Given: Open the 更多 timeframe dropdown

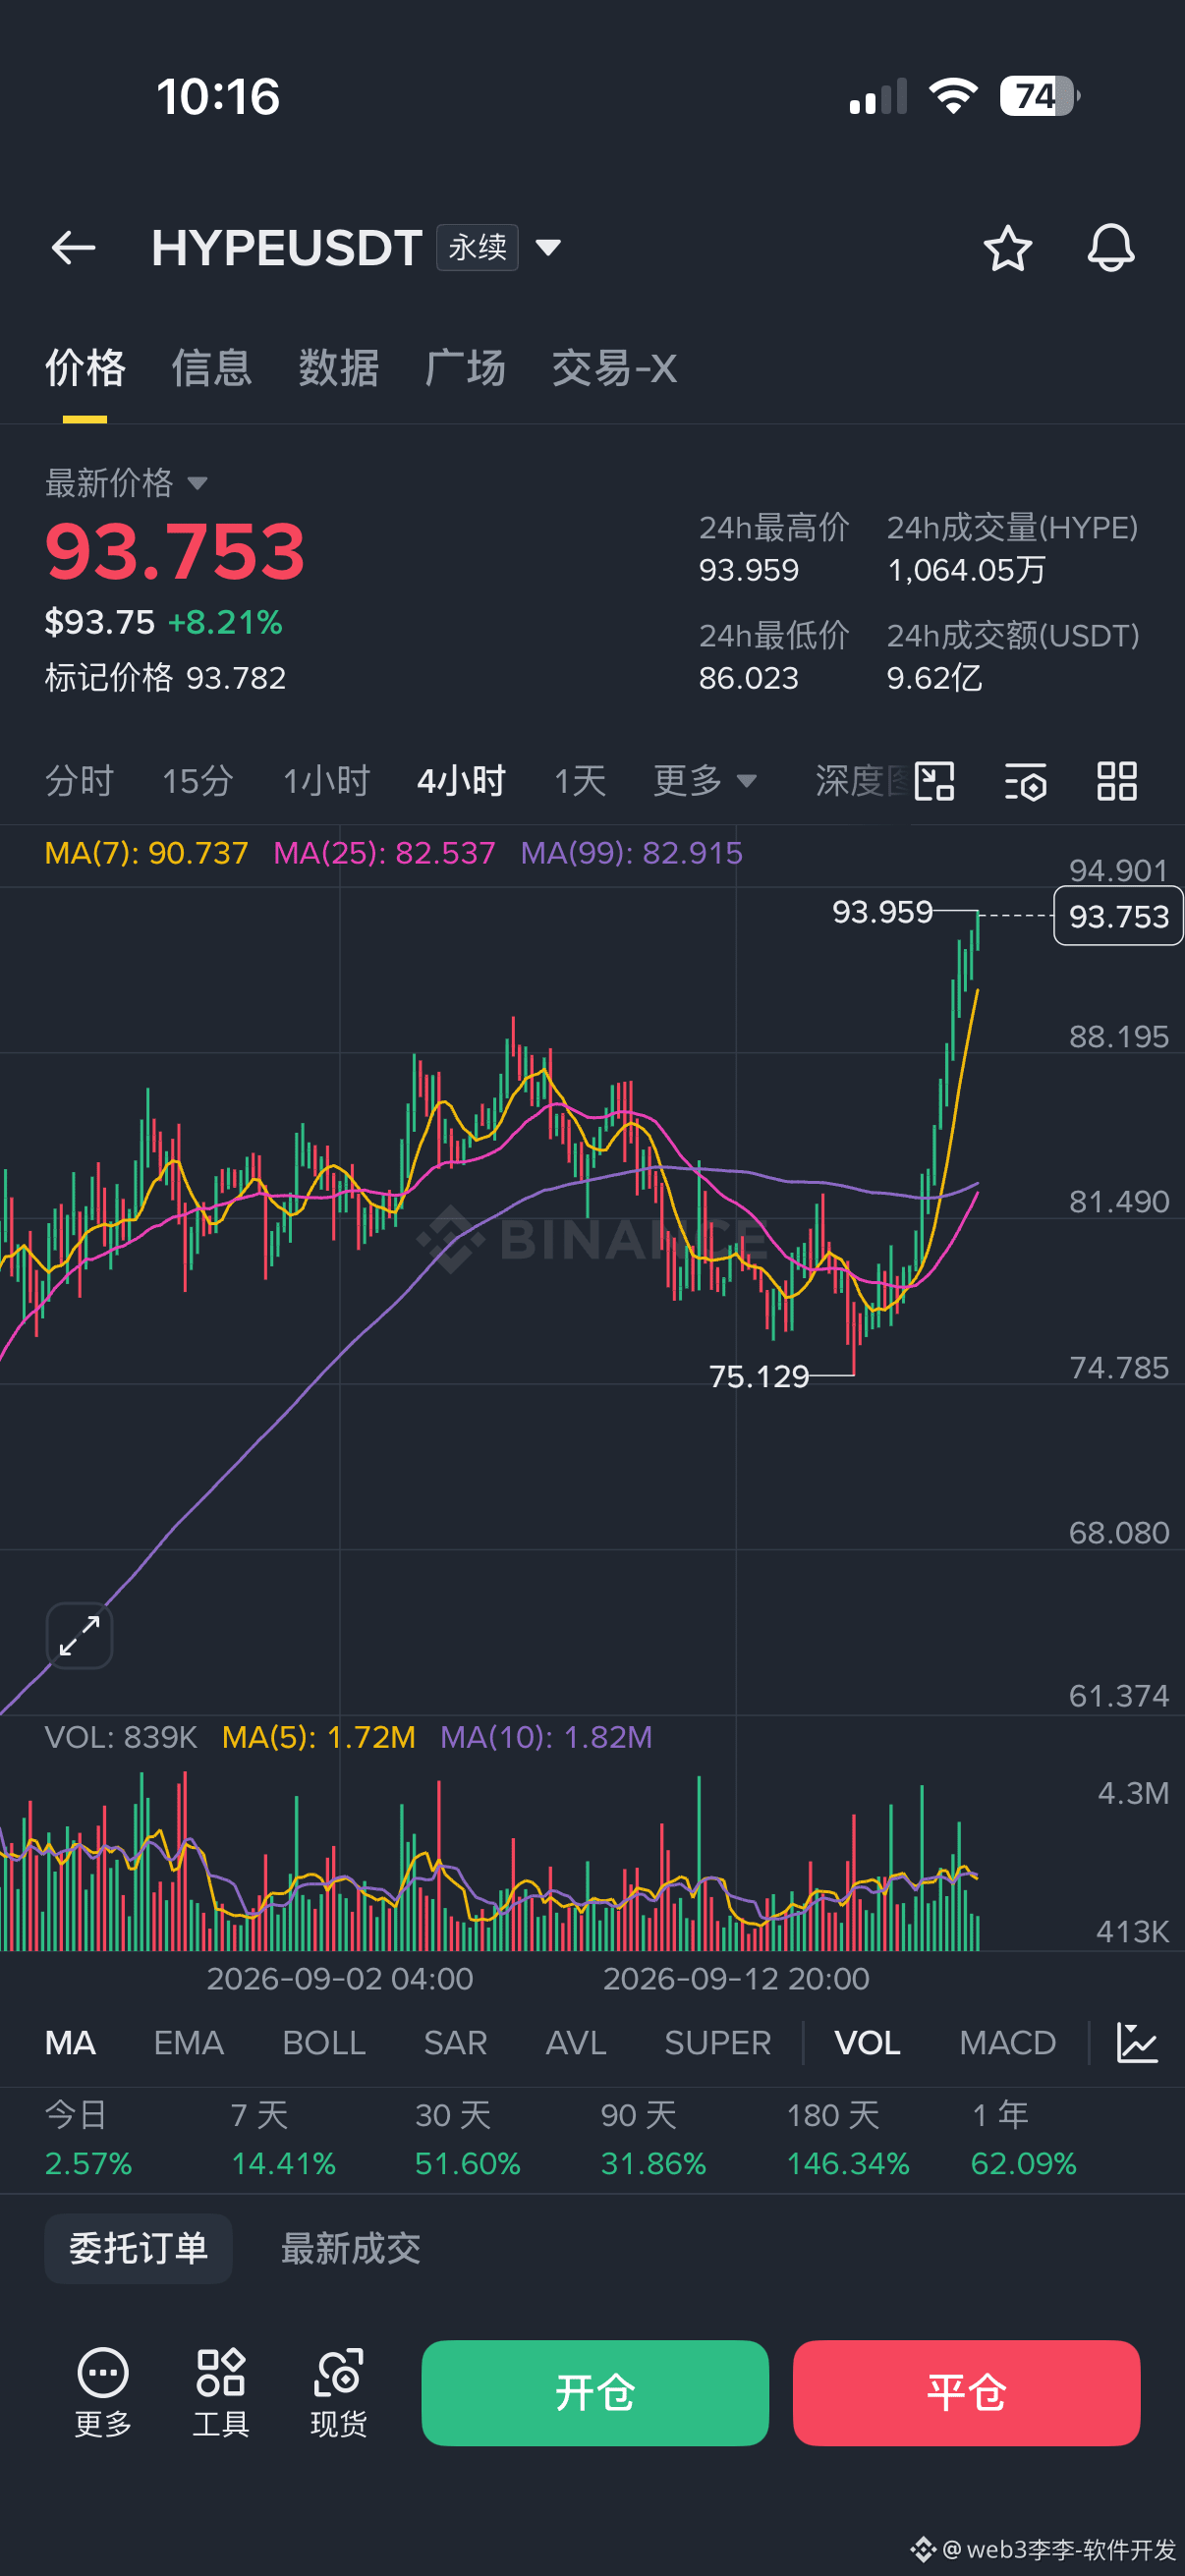Looking at the screenshot, I should (705, 781).
